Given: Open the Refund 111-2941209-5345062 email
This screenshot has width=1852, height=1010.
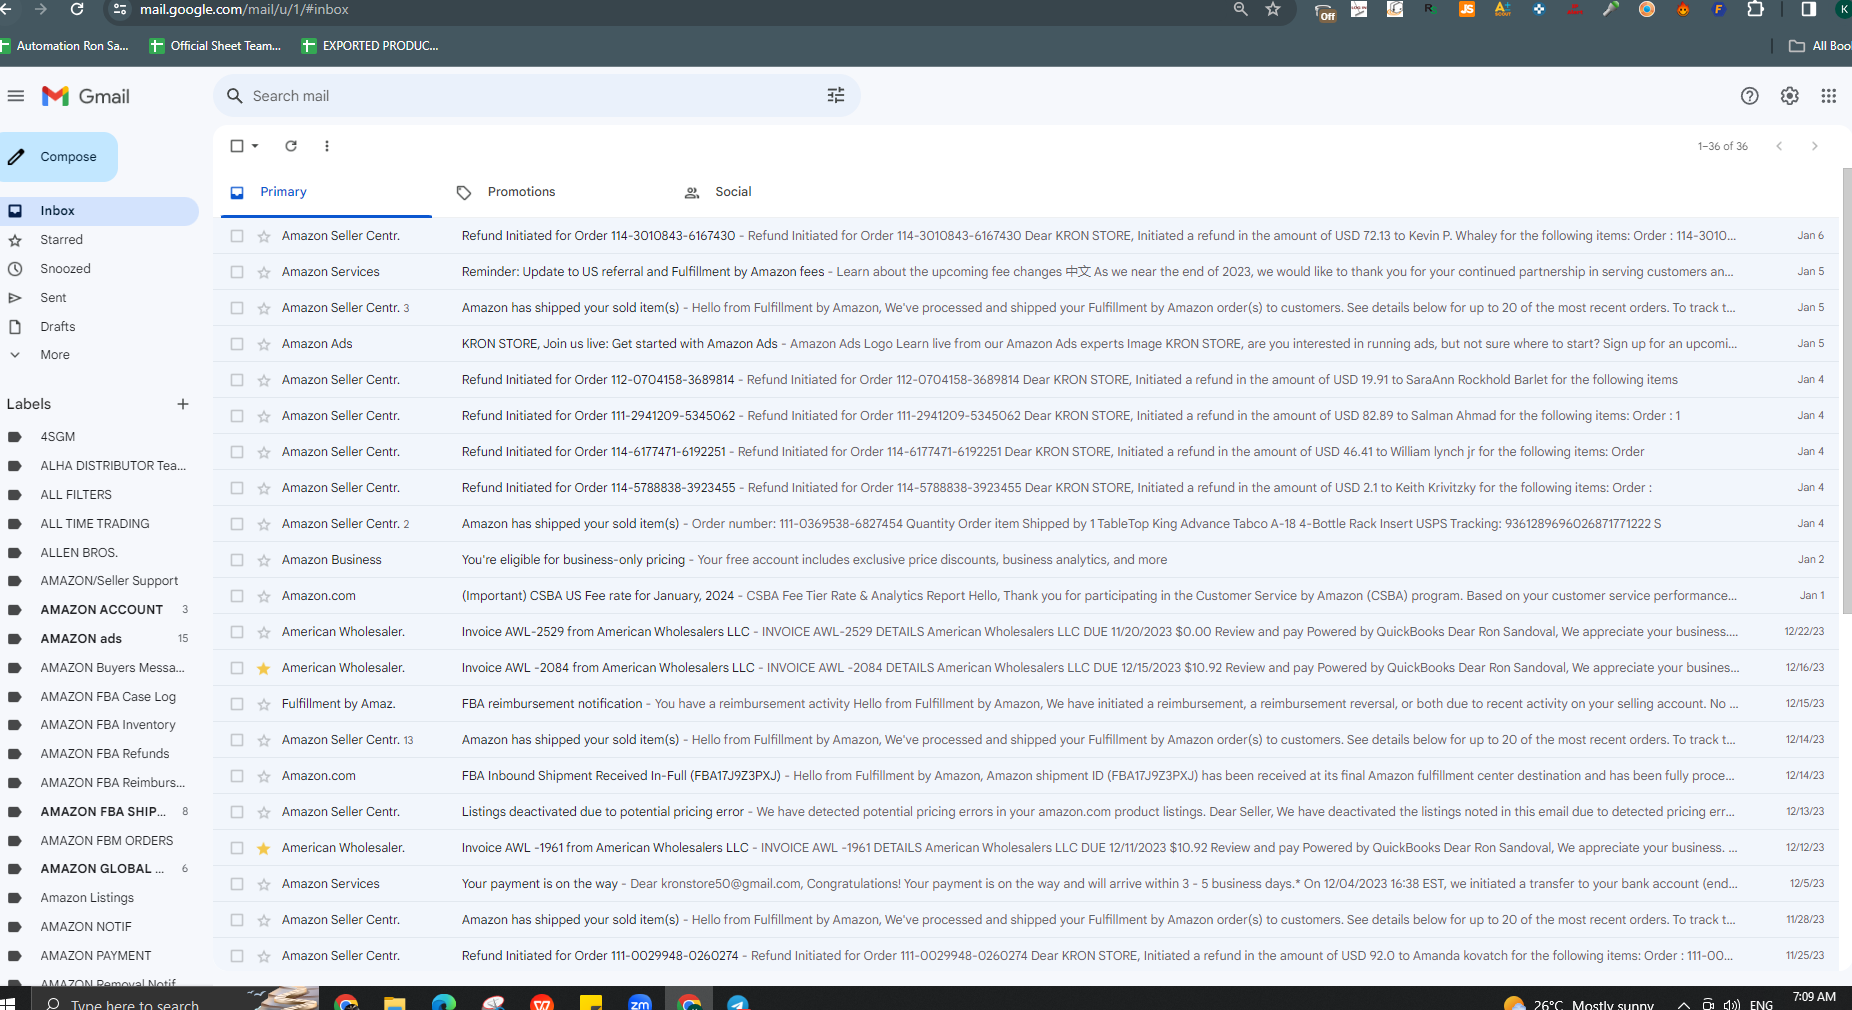Looking at the screenshot, I should (x=1026, y=416).
